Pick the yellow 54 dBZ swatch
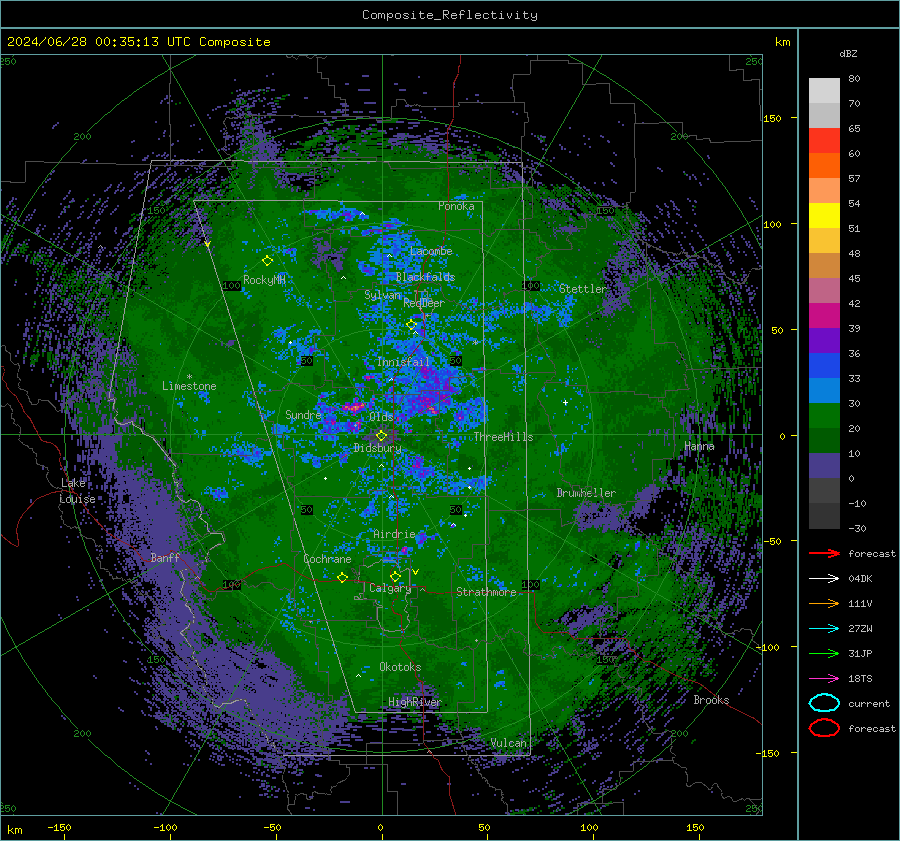 pos(824,215)
